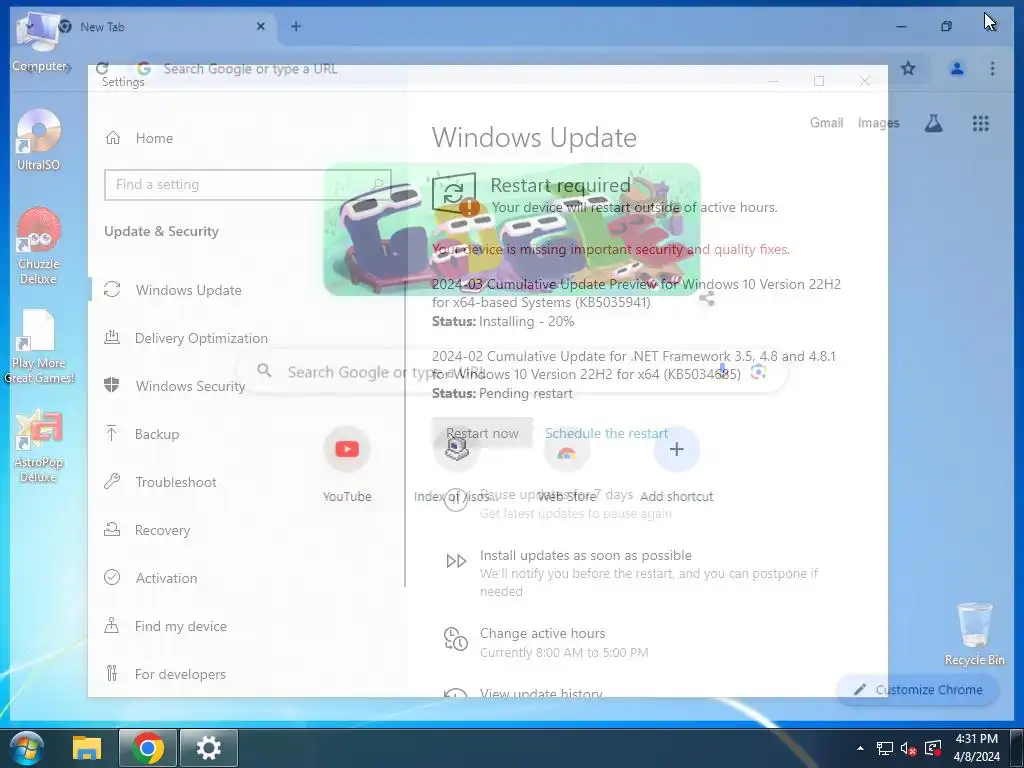Select Windows Update in the Settings sidebar
Image resolution: width=1024 pixels, height=768 pixels.
click(173, 290)
